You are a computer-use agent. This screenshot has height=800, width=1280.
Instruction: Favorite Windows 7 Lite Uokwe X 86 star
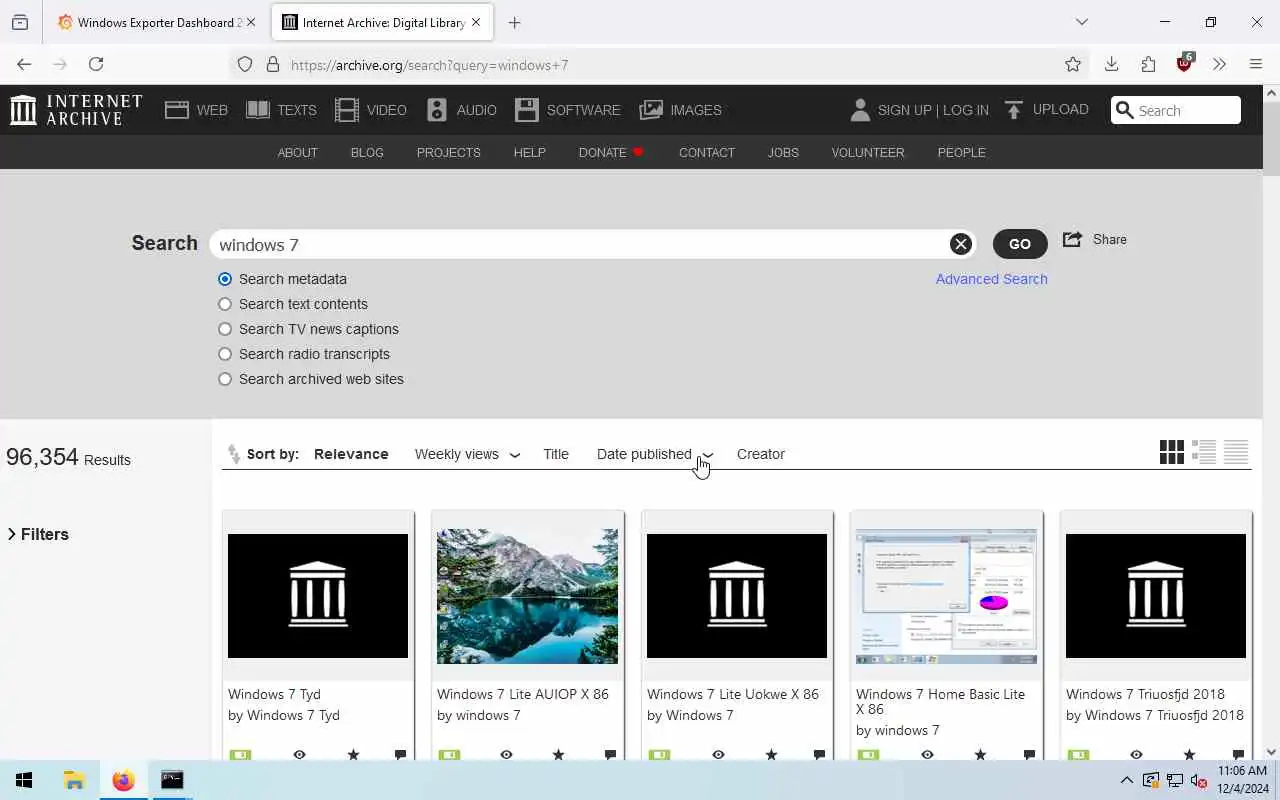point(771,754)
